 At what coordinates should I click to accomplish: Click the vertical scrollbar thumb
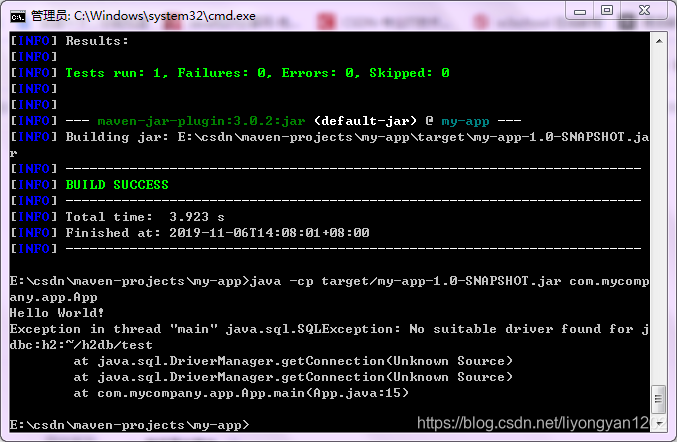(x=658, y=399)
